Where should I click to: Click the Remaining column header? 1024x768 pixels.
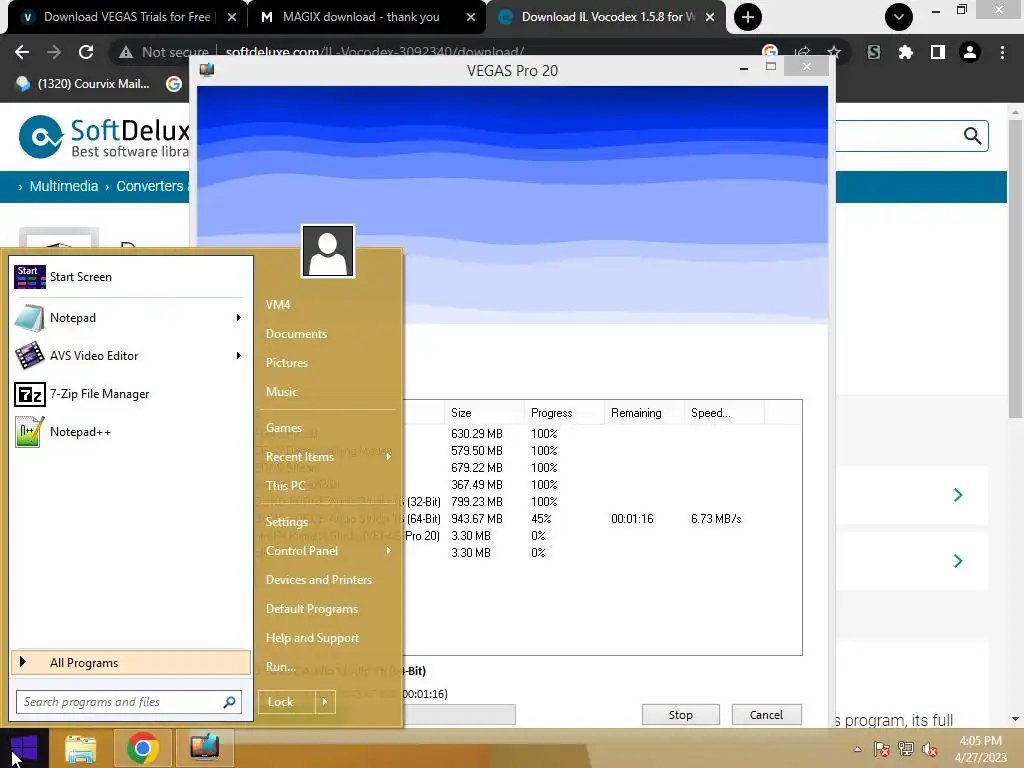(644, 413)
